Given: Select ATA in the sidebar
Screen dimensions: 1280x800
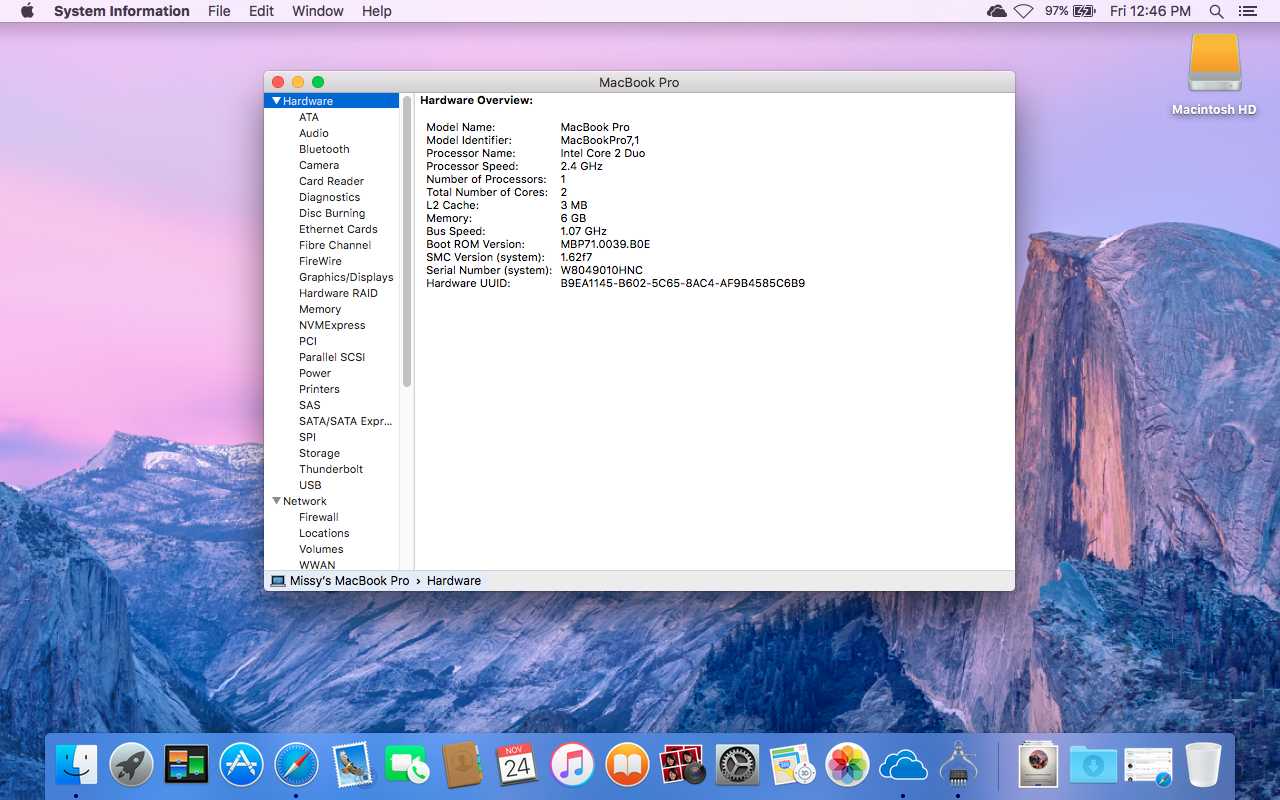Looking at the screenshot, I should [x=309, y=117].
